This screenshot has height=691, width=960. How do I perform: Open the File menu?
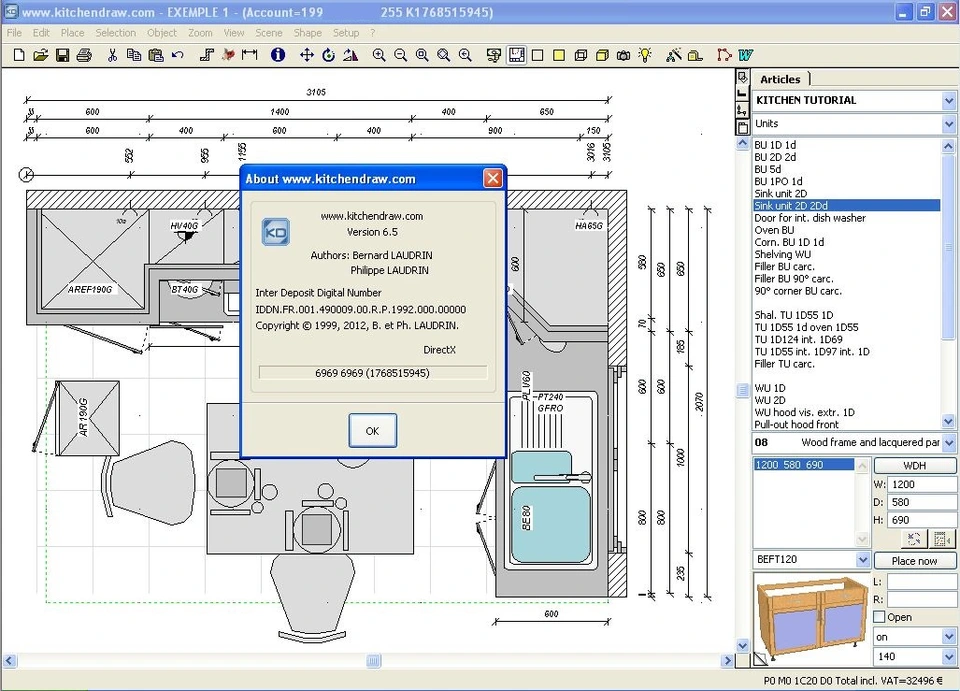pos(14,33)
